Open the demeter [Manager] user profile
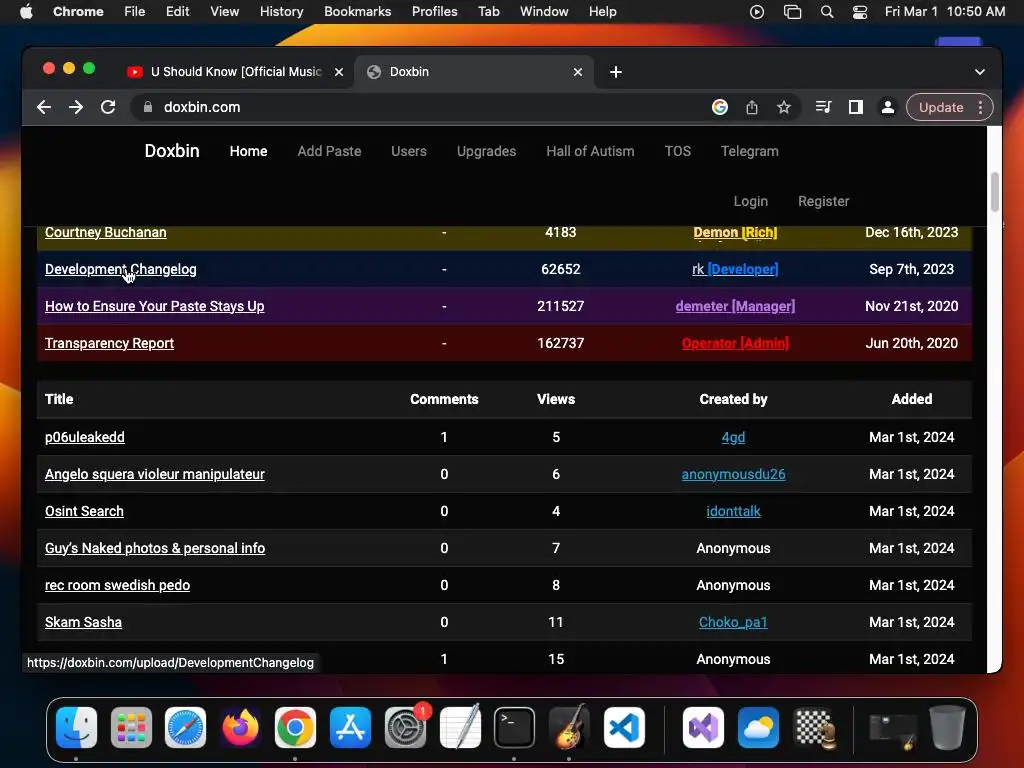Screen dimensions: 1024x768 coord(735,306)
